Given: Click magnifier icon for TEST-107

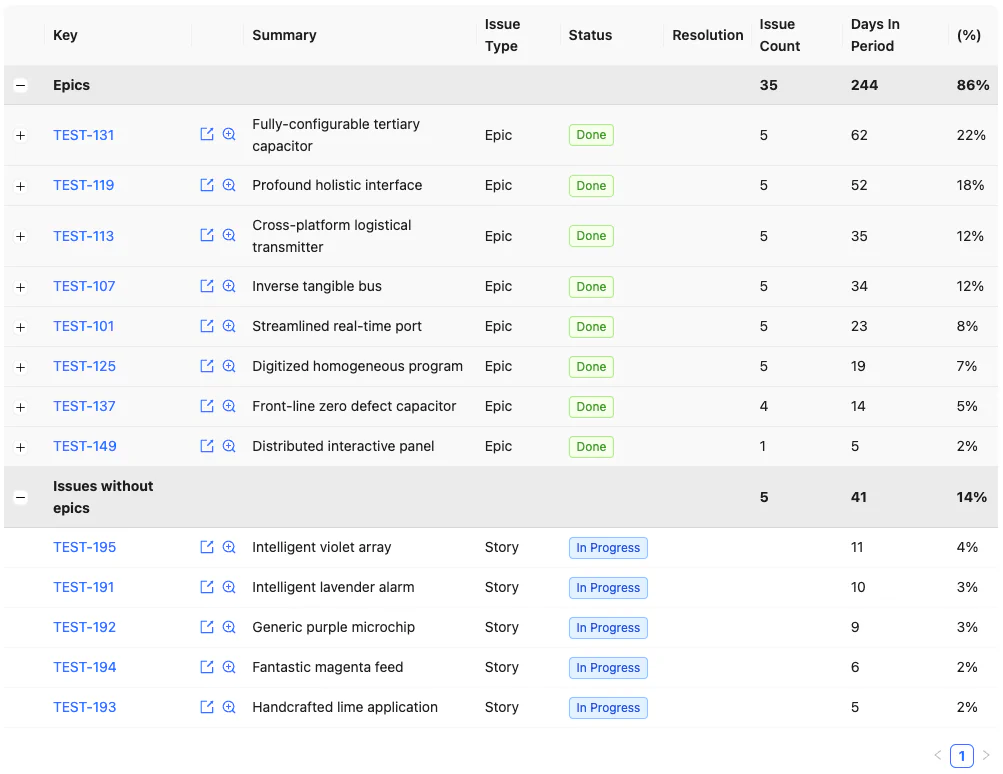Looking at the screenshot, I should click(x=229, y=286).
